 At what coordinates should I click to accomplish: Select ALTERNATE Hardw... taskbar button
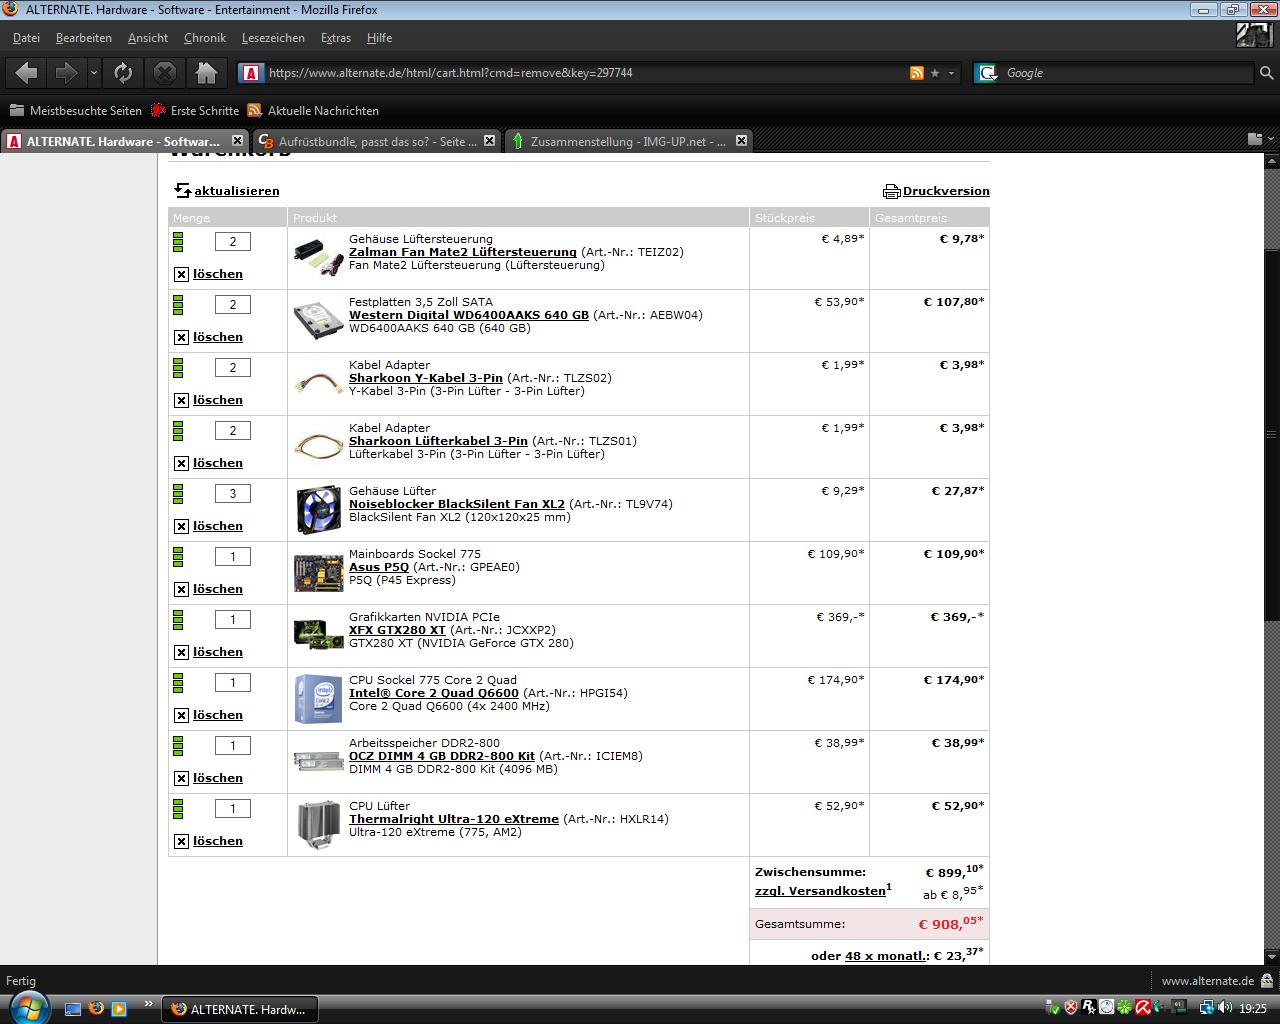point(240,1009)
